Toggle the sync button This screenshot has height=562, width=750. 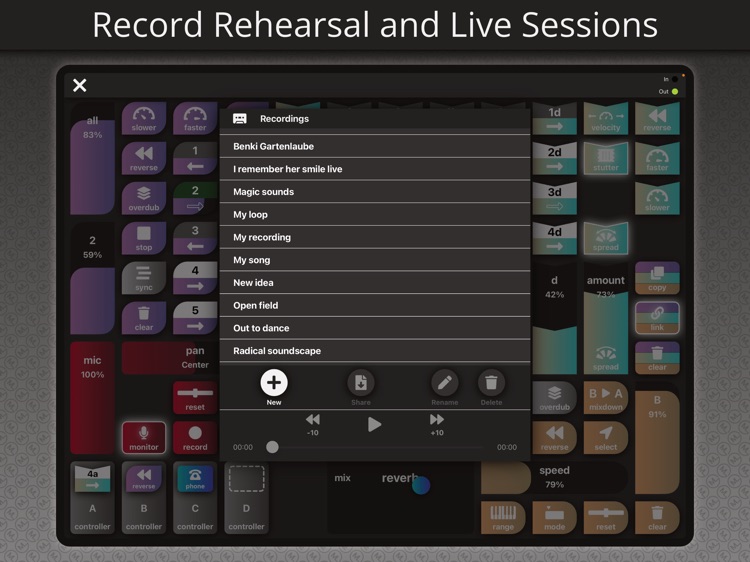click(x=143, y=278)
